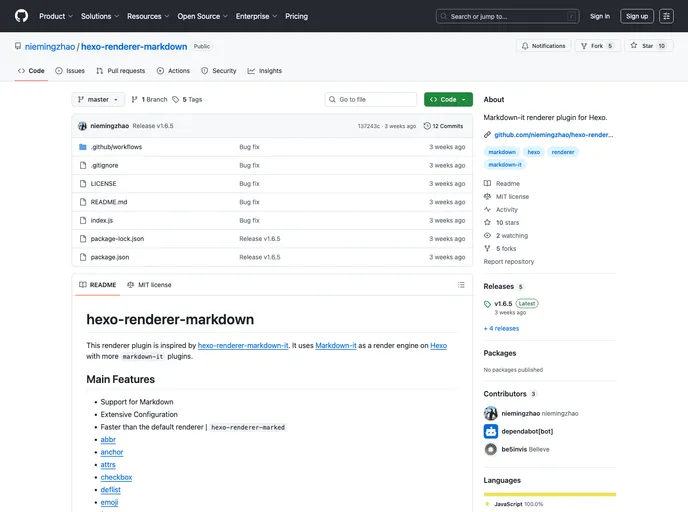The image size is (688, 512).
Task: Expand the Product menu
Action: coord(56,16)
